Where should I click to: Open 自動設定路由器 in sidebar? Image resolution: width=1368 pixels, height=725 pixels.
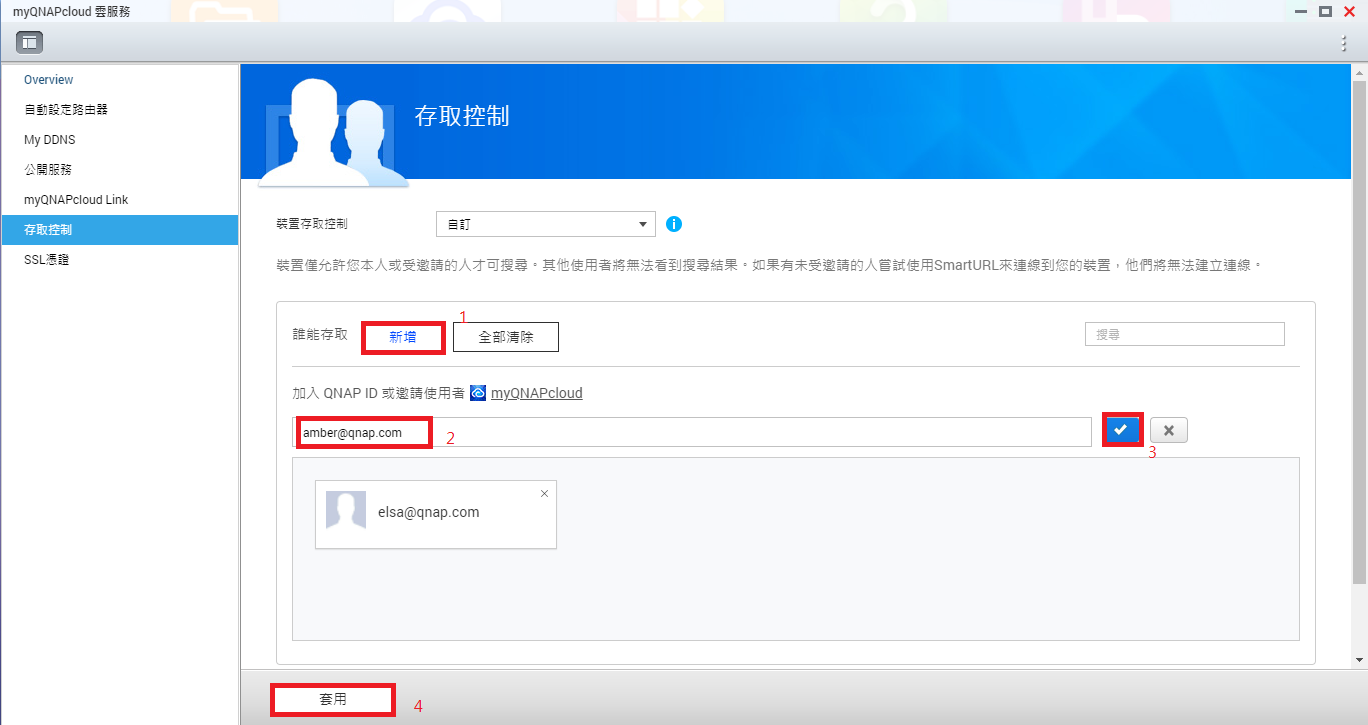coord(66,110)
